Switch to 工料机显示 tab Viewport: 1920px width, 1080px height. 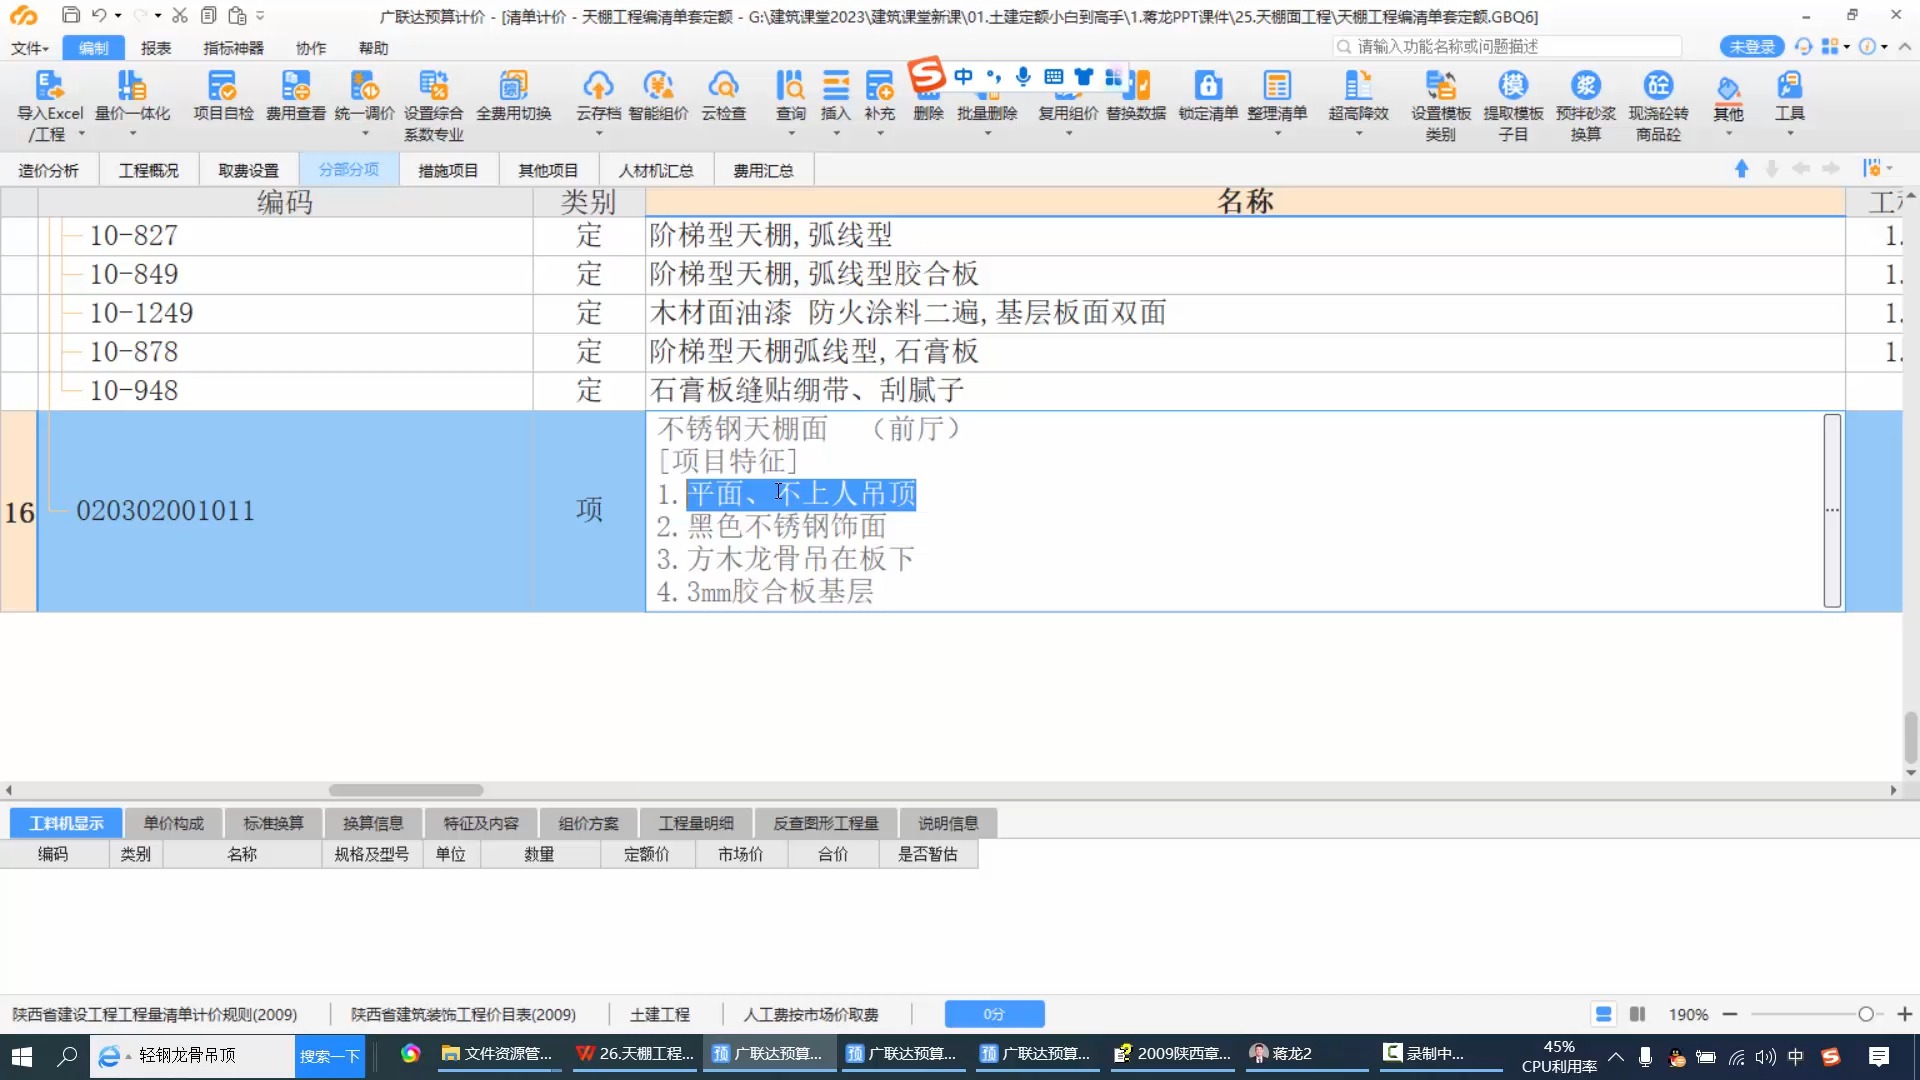tap(66, 822)
